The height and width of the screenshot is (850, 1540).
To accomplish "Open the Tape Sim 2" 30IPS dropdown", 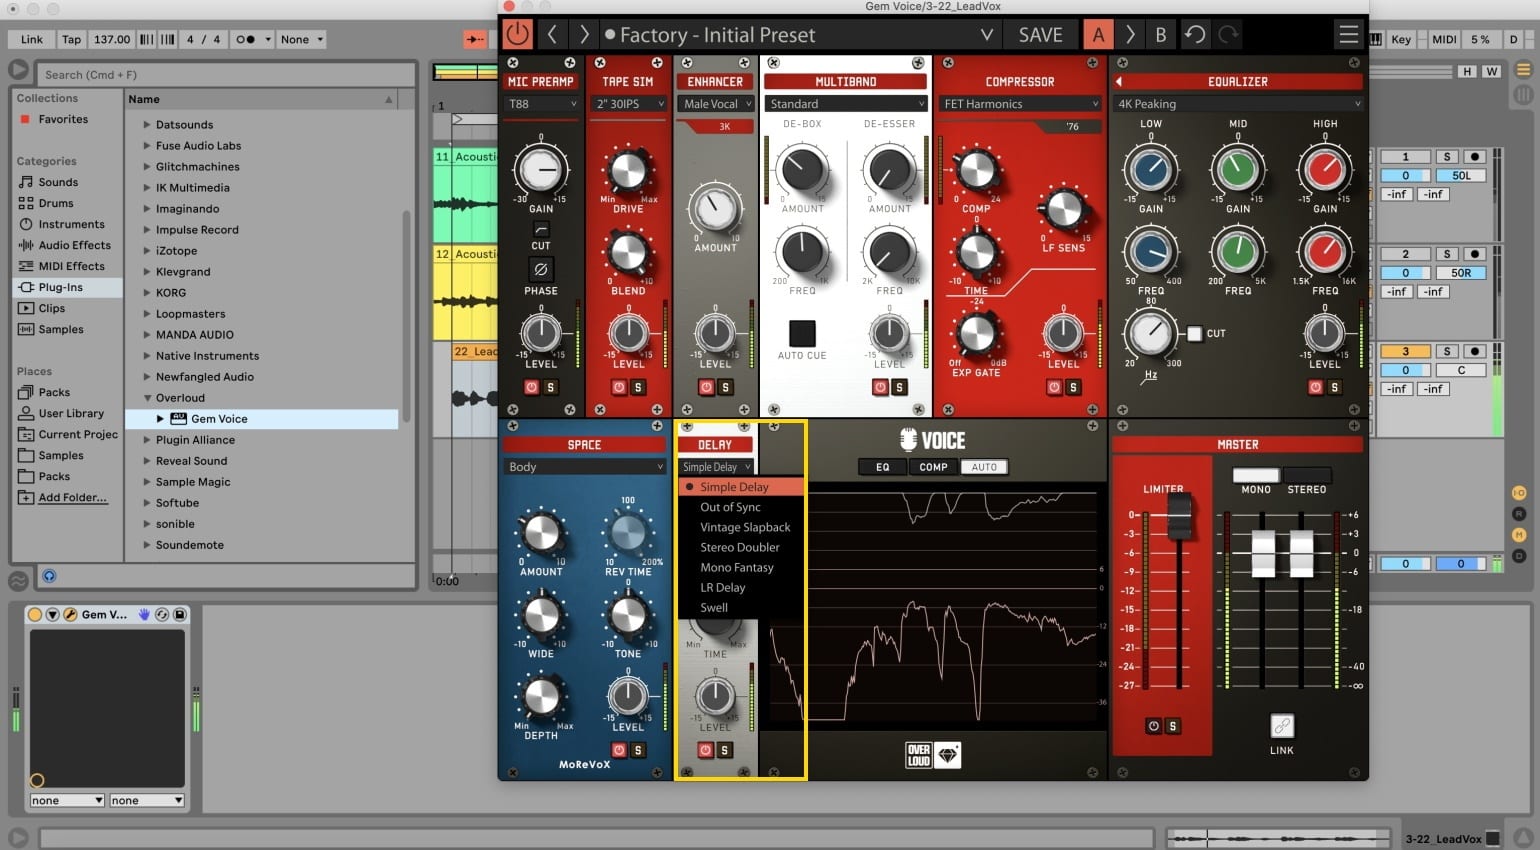I will pyautogui.click(x=628, y=104).
